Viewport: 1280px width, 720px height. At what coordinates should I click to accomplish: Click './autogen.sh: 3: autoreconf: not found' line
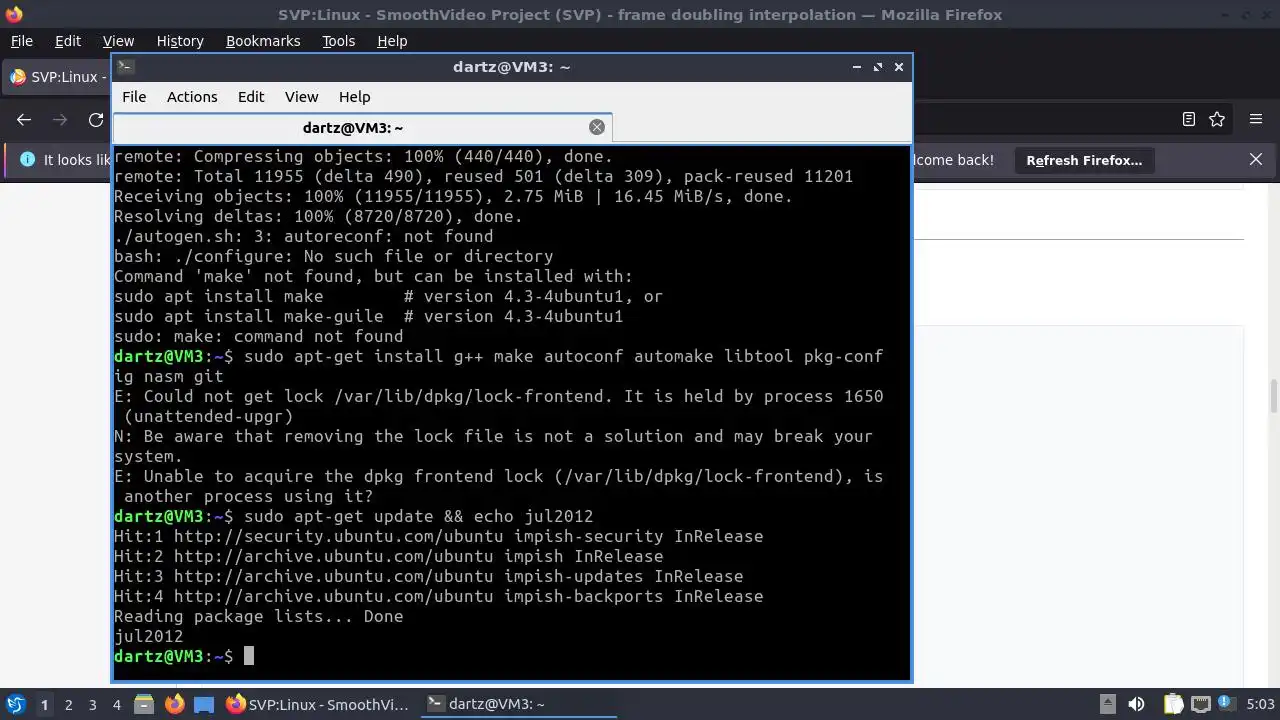tap(303, 236)
